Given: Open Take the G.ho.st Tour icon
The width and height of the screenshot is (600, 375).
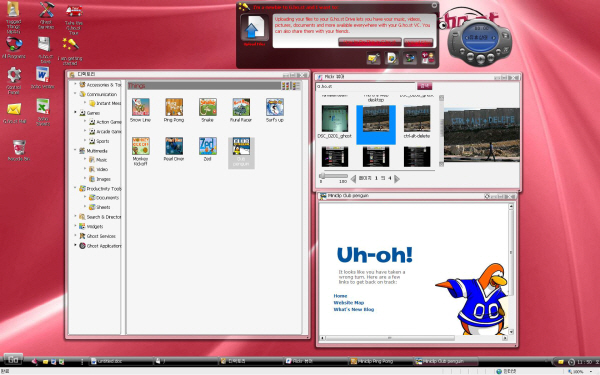Looking at the screenshot, I should point(73,11).
